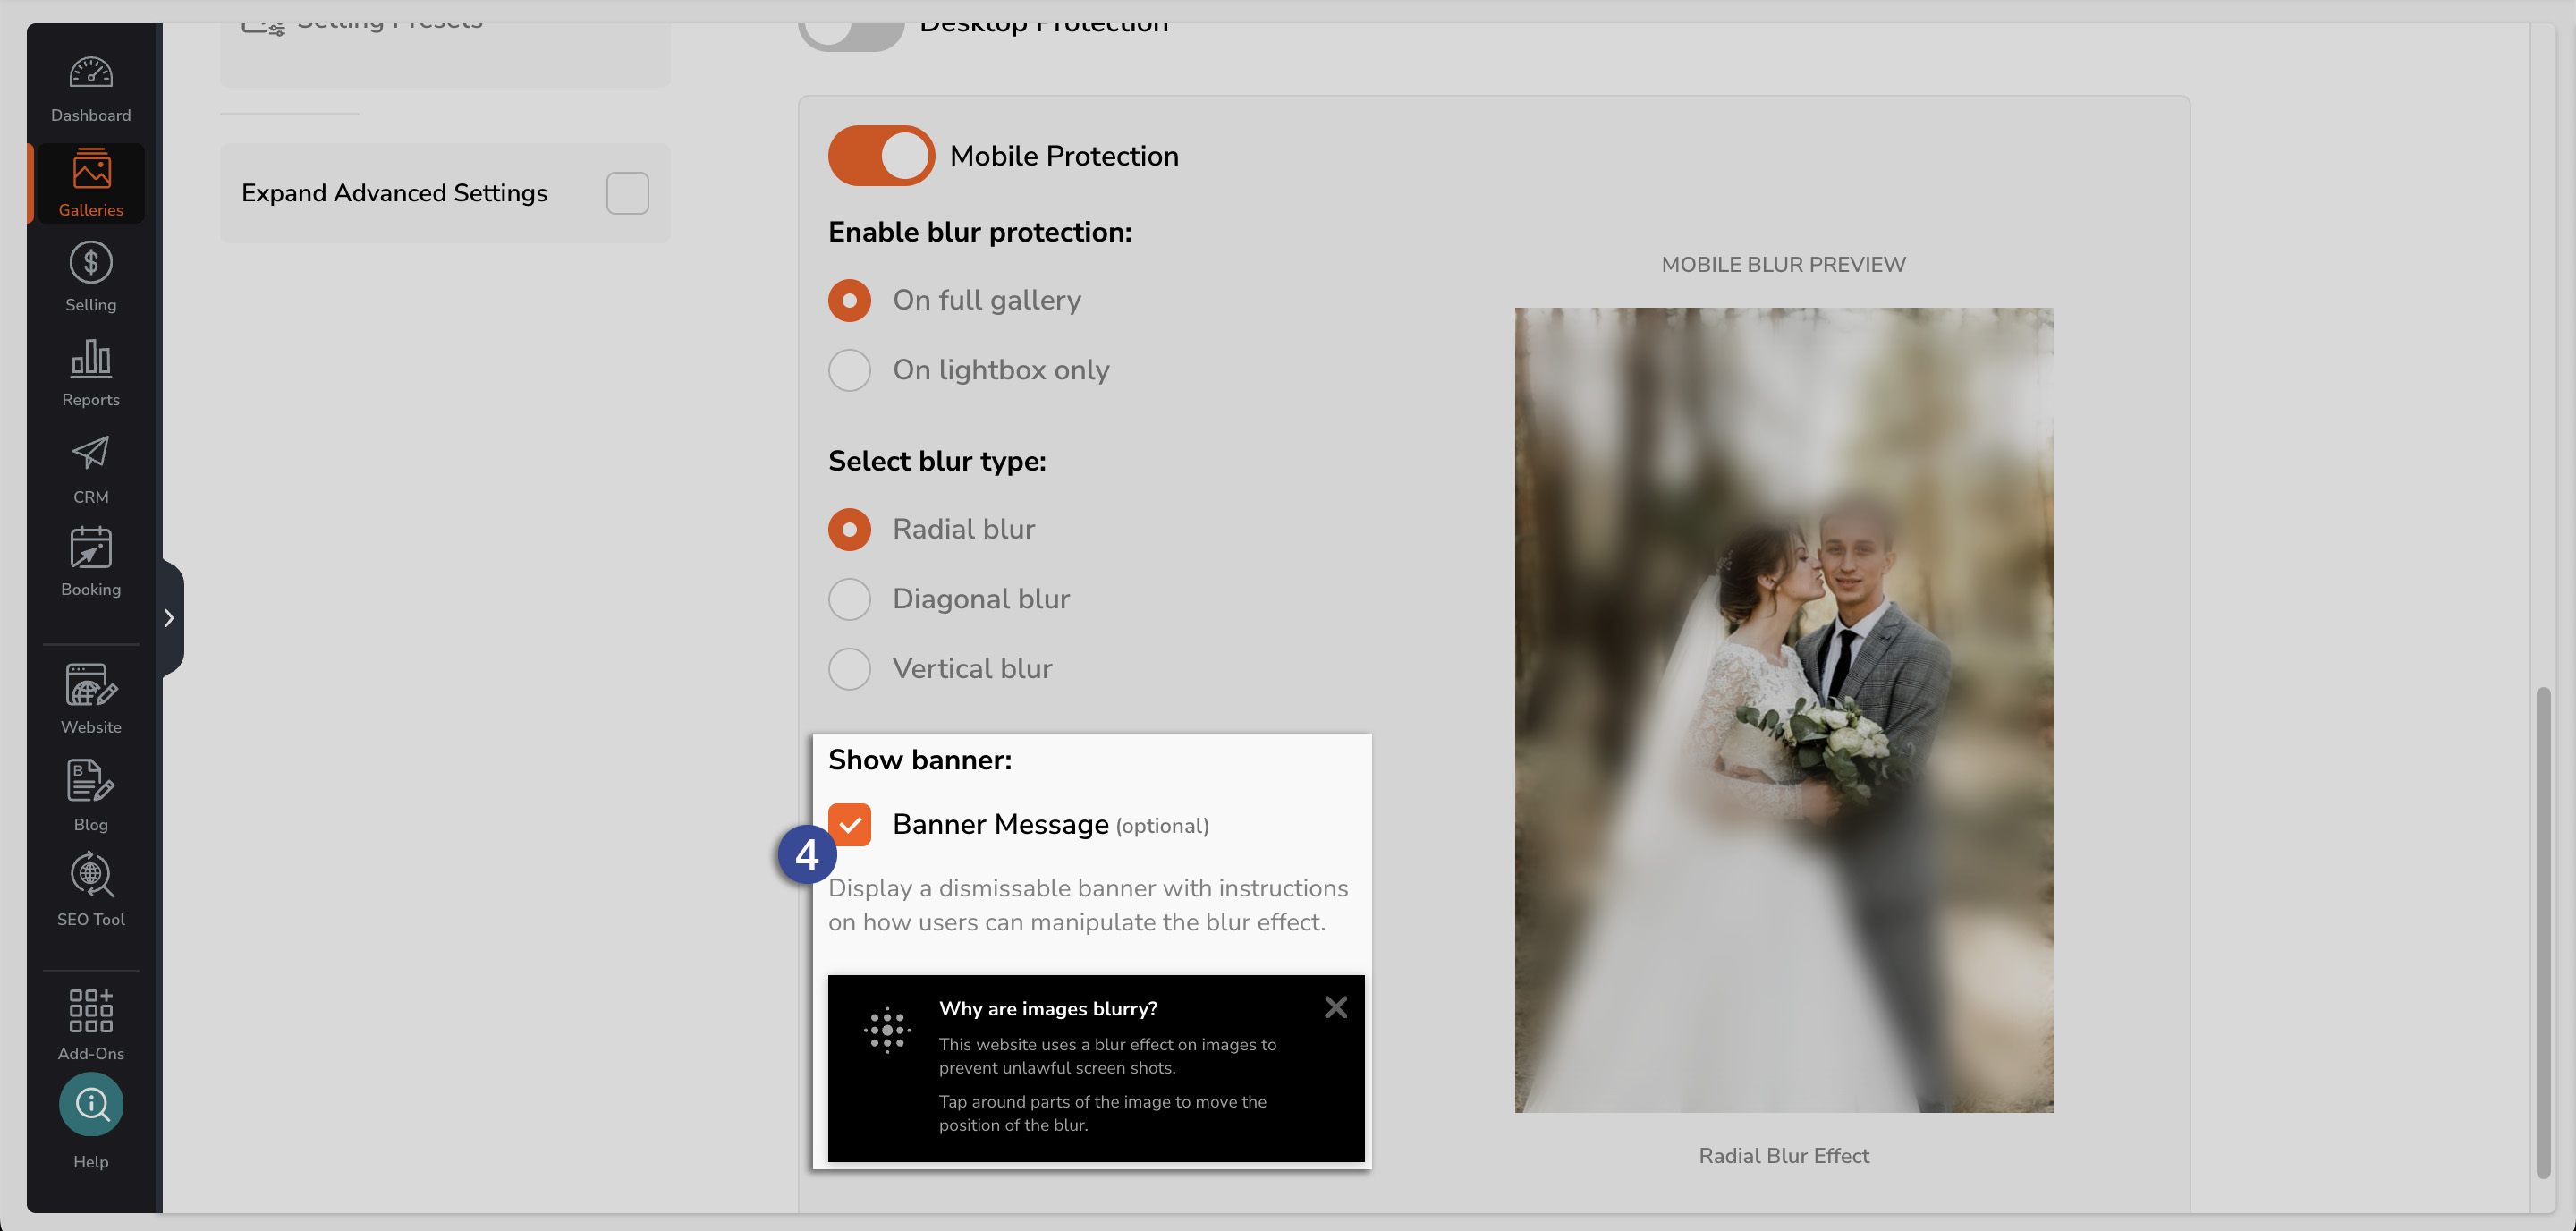Open the Website editor icon
2576x1231 pixels.
(x=91, y=685)
